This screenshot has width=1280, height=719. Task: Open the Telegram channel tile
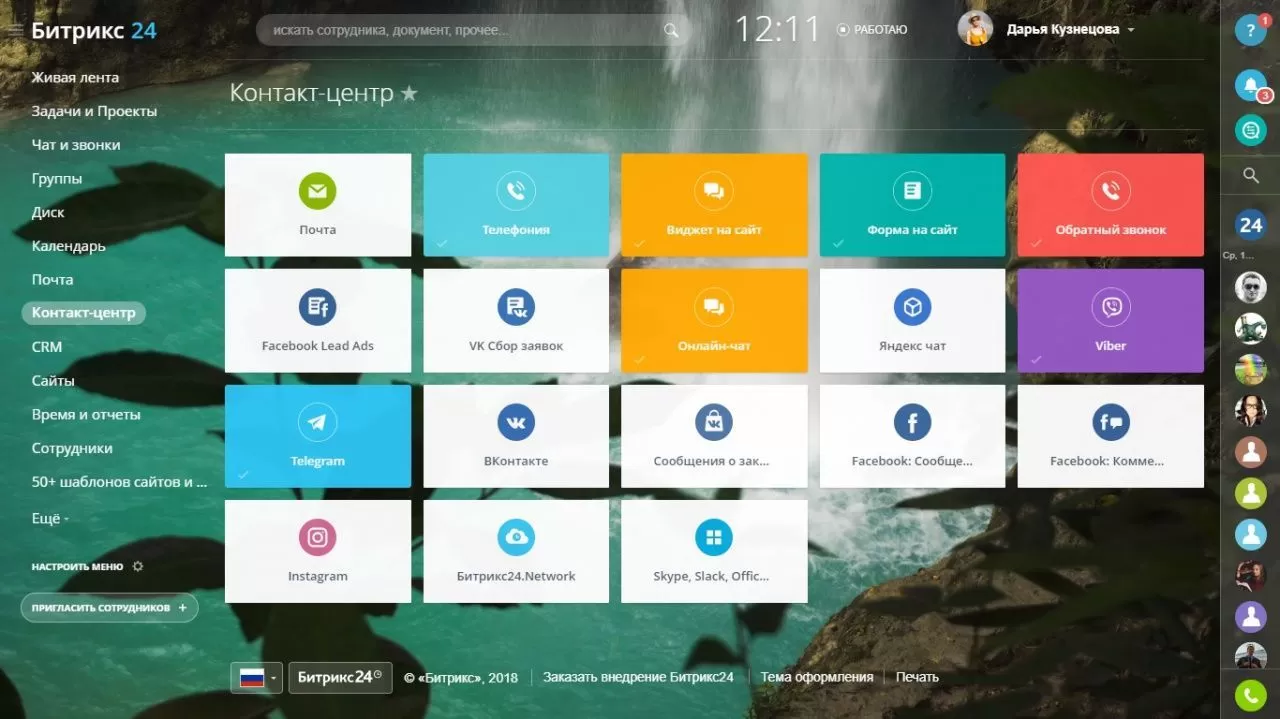point(317,436)
